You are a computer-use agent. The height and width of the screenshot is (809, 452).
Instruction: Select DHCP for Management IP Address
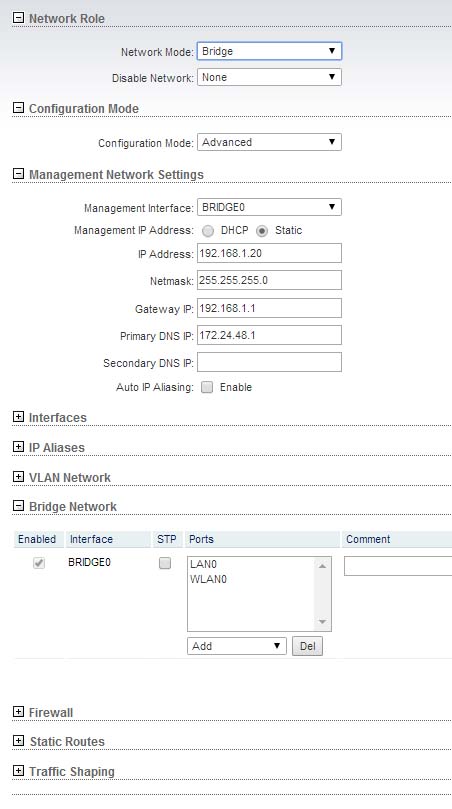[x=208, y=231]
